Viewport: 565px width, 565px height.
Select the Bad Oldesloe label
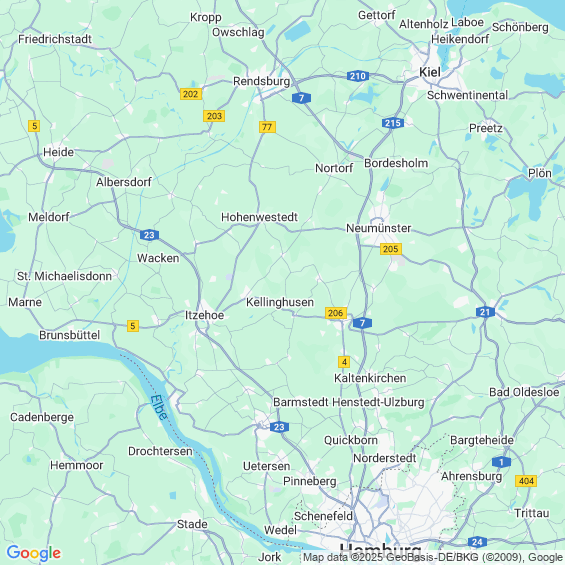coord(524,392)
